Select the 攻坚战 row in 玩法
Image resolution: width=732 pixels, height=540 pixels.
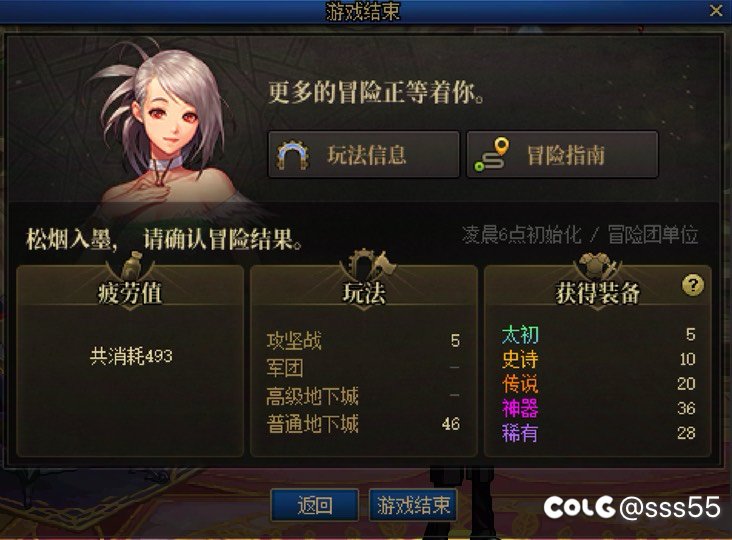[x=363, y=341]
